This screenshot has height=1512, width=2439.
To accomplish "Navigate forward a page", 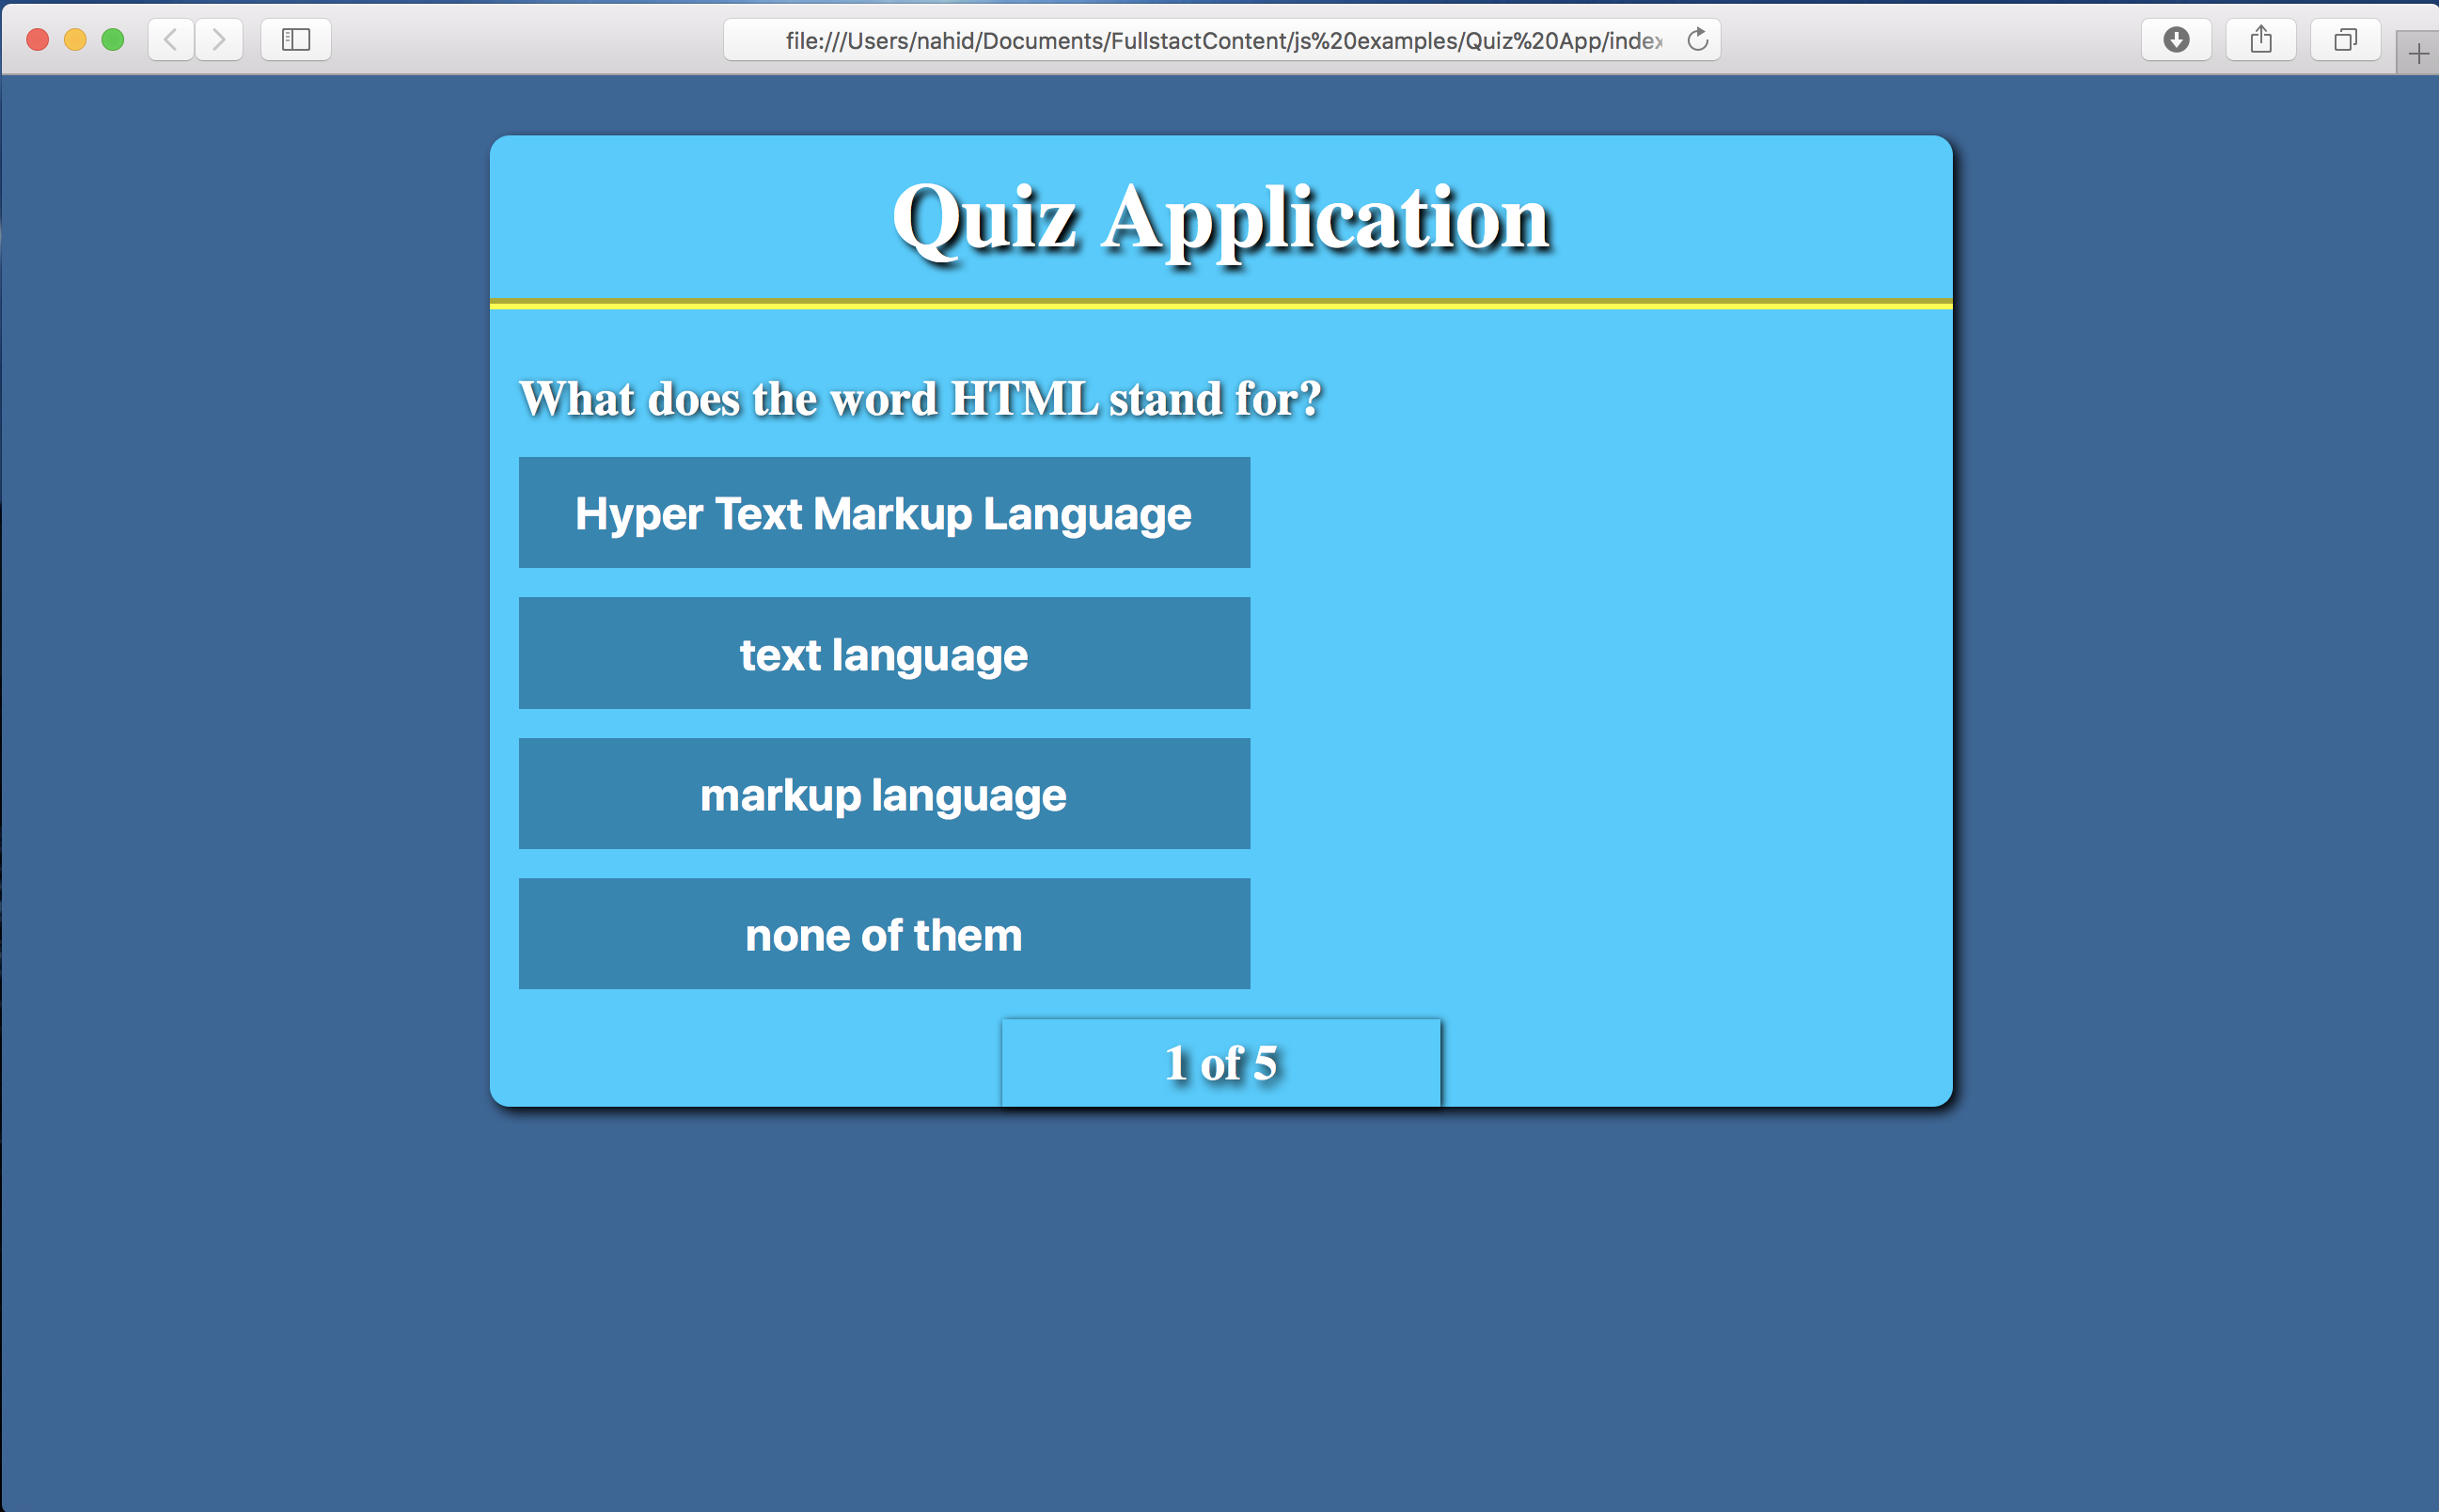I will coord(219,39).
